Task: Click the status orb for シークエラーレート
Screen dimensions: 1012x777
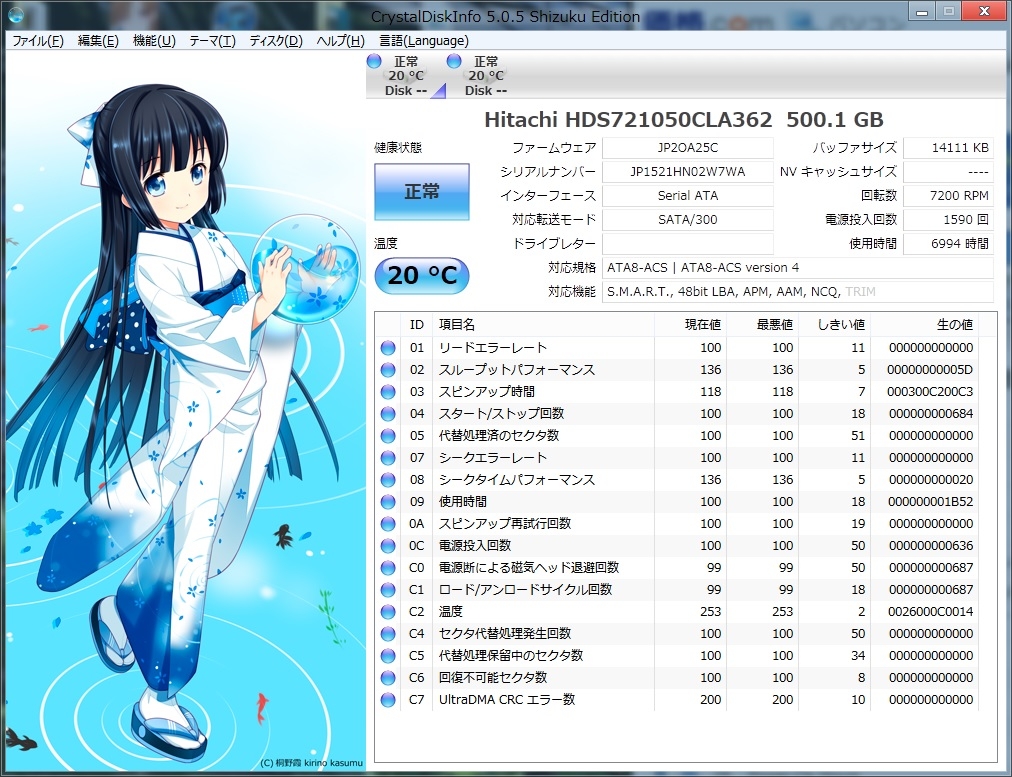Action: coord(388,458)
